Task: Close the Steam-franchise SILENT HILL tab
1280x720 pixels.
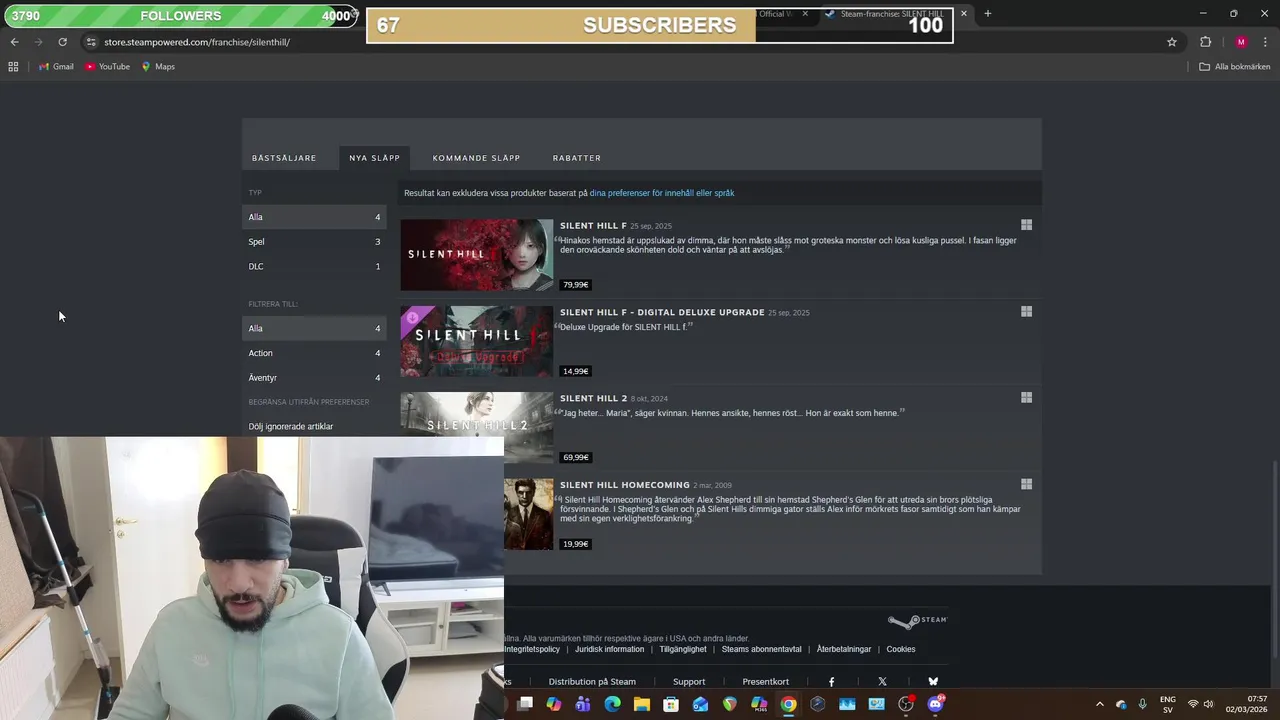Action: click(x=964, y=14)
